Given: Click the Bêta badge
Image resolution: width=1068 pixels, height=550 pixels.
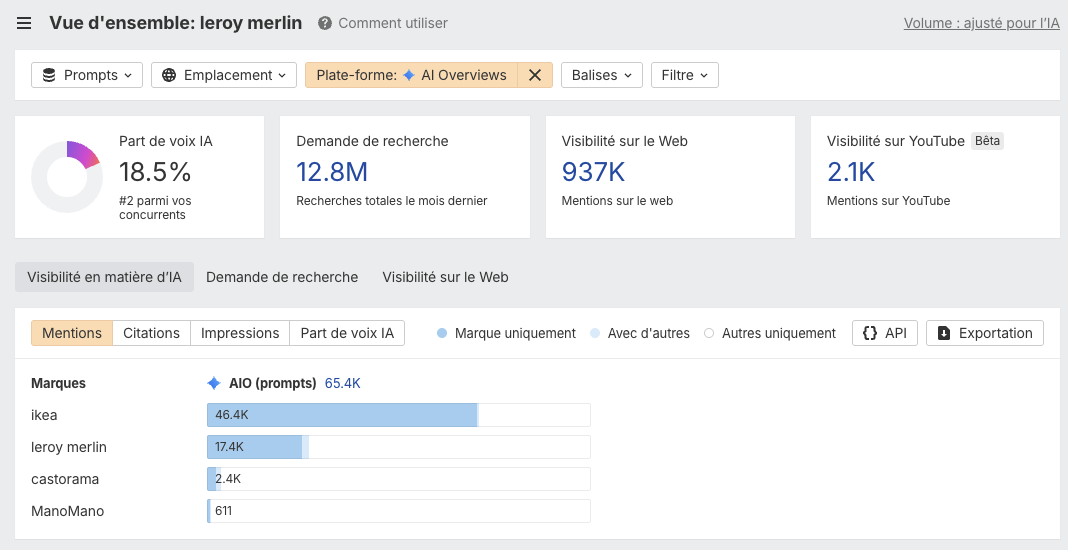Looking at the screenshot, I should click(987, 141).
